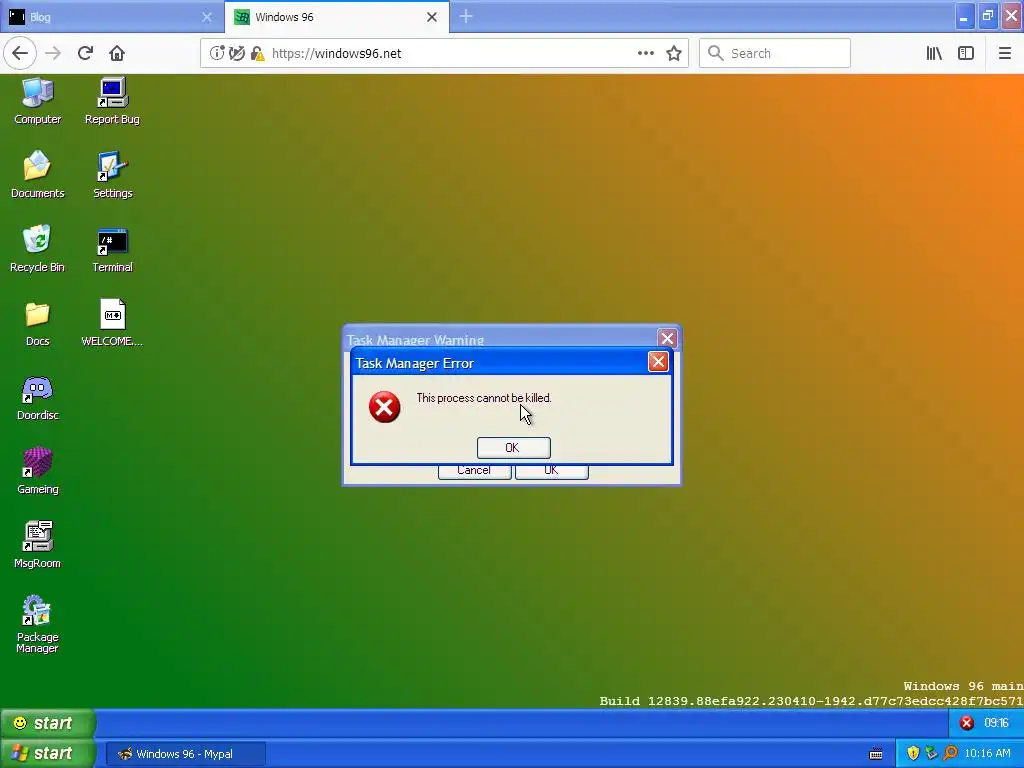
Task: Open the host Windows start menu
Action: tap(47, 754)
